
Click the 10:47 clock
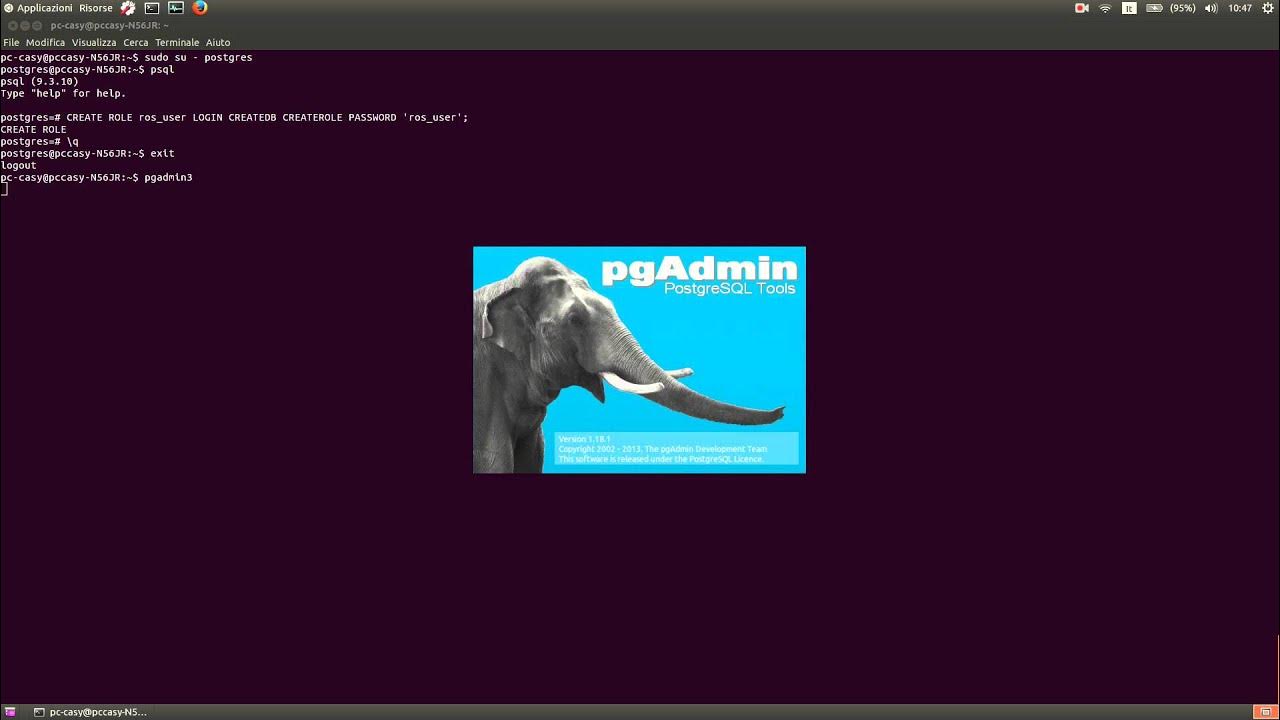pyautogui.click(x=1240, y=8)
